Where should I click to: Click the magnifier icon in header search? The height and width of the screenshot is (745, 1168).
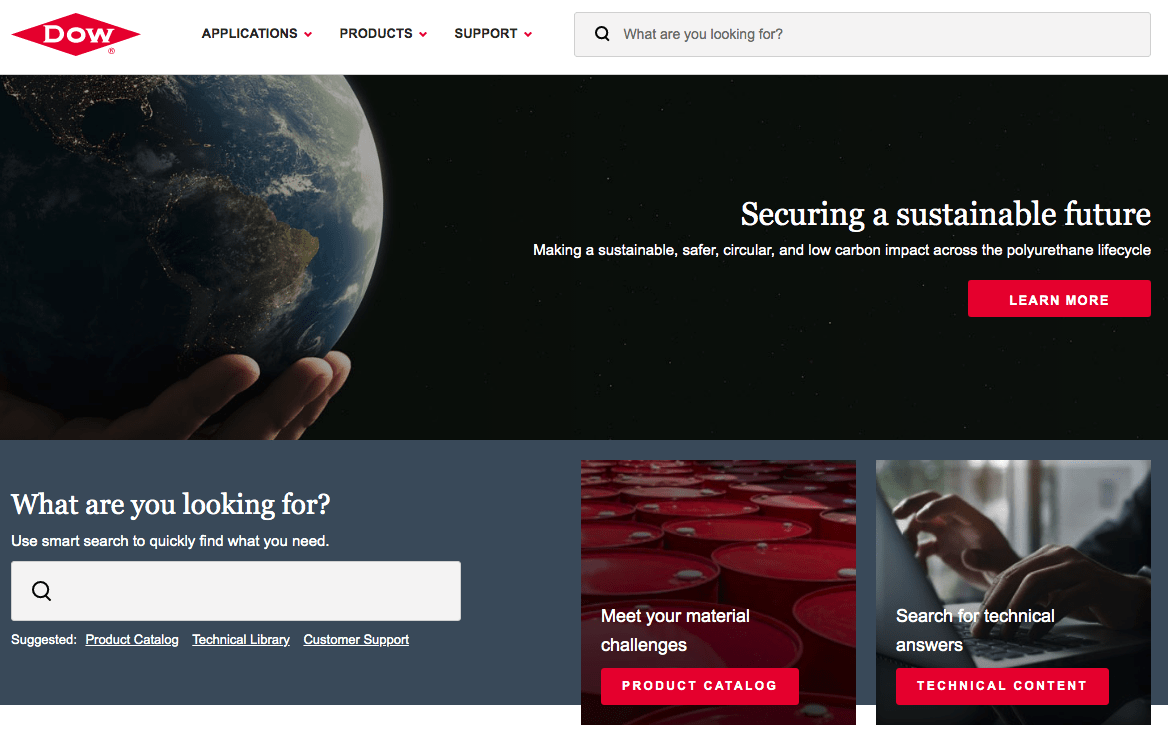click(x=602, y=34)
